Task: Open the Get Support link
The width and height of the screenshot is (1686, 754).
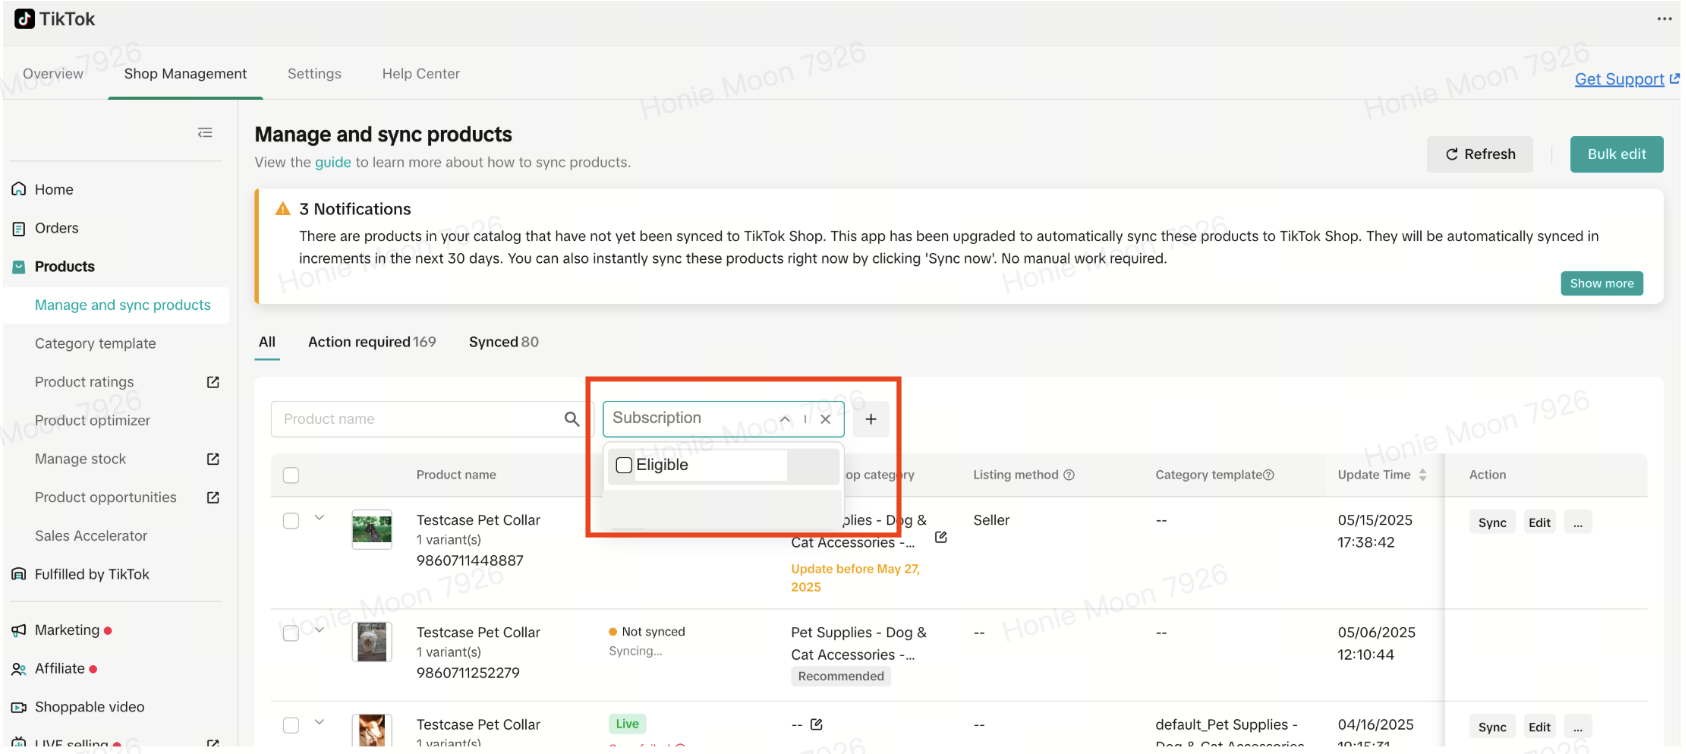Action: 1619,79
